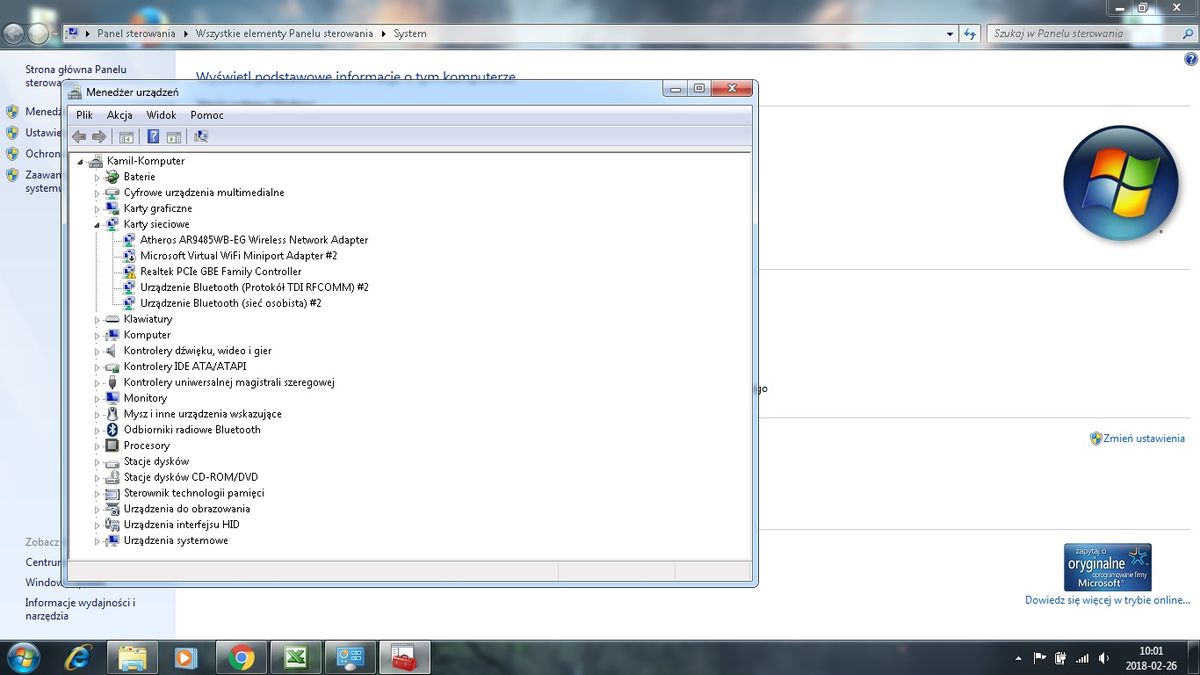
Task: Expand the Karty graficzne category
Action: (x=97, y=209)
